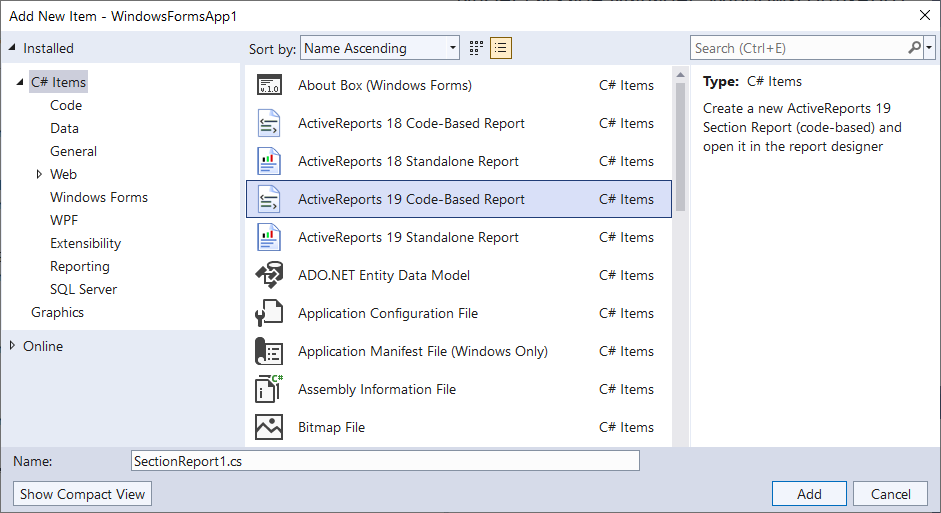Select ActiveReports 18 Code-Based Report text

coord(411,123)
